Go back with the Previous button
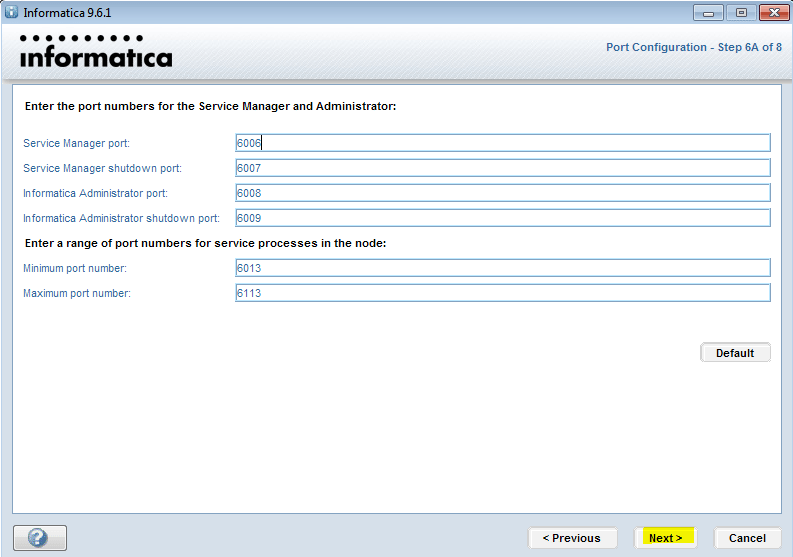793x557 pixels. 572,538
